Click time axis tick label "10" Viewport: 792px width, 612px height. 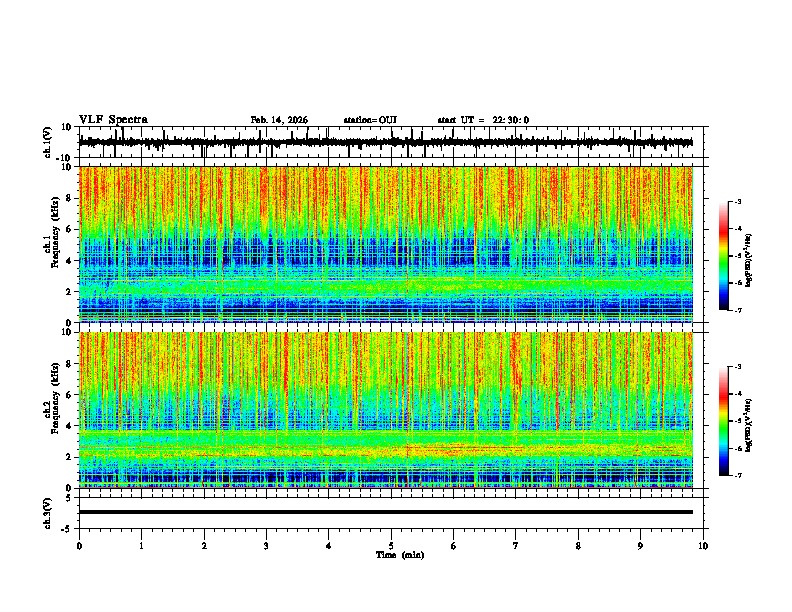pyautogui.click(x=703, y=546)
